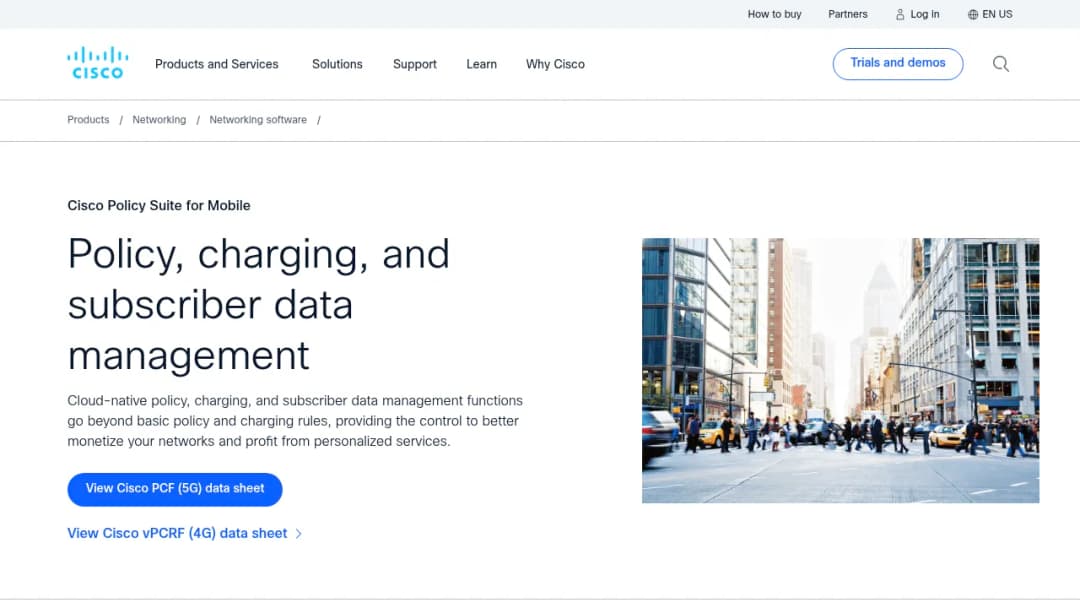Click chevron after vPCRF data sheet link
Viewport: 1080px width, 608px height.
tap(298, 534)
